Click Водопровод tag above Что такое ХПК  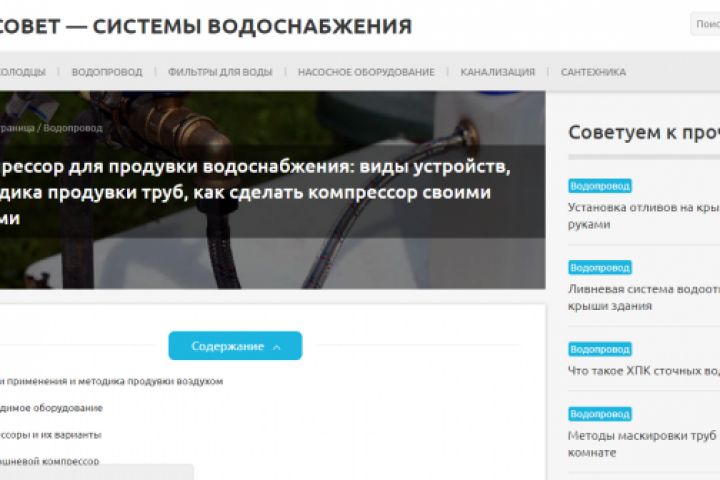pos(600,349)
